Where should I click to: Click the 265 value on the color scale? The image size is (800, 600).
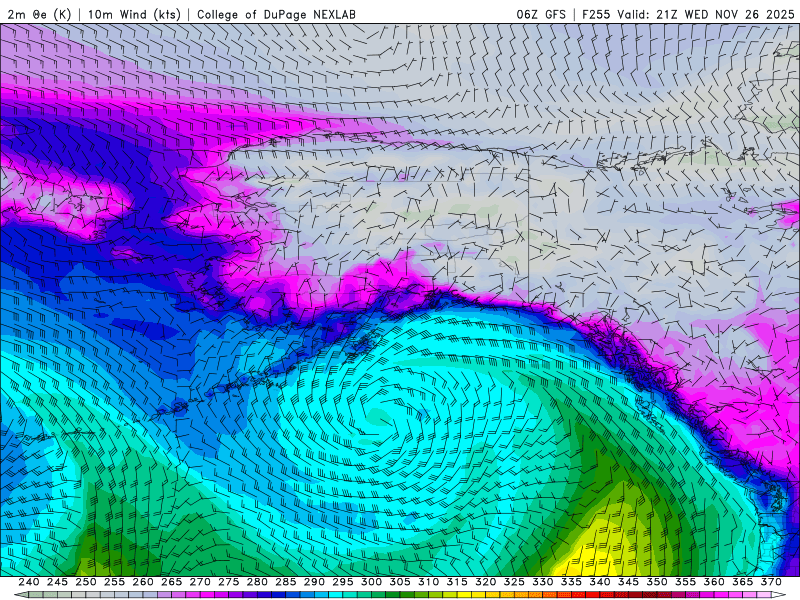point(172,582)
